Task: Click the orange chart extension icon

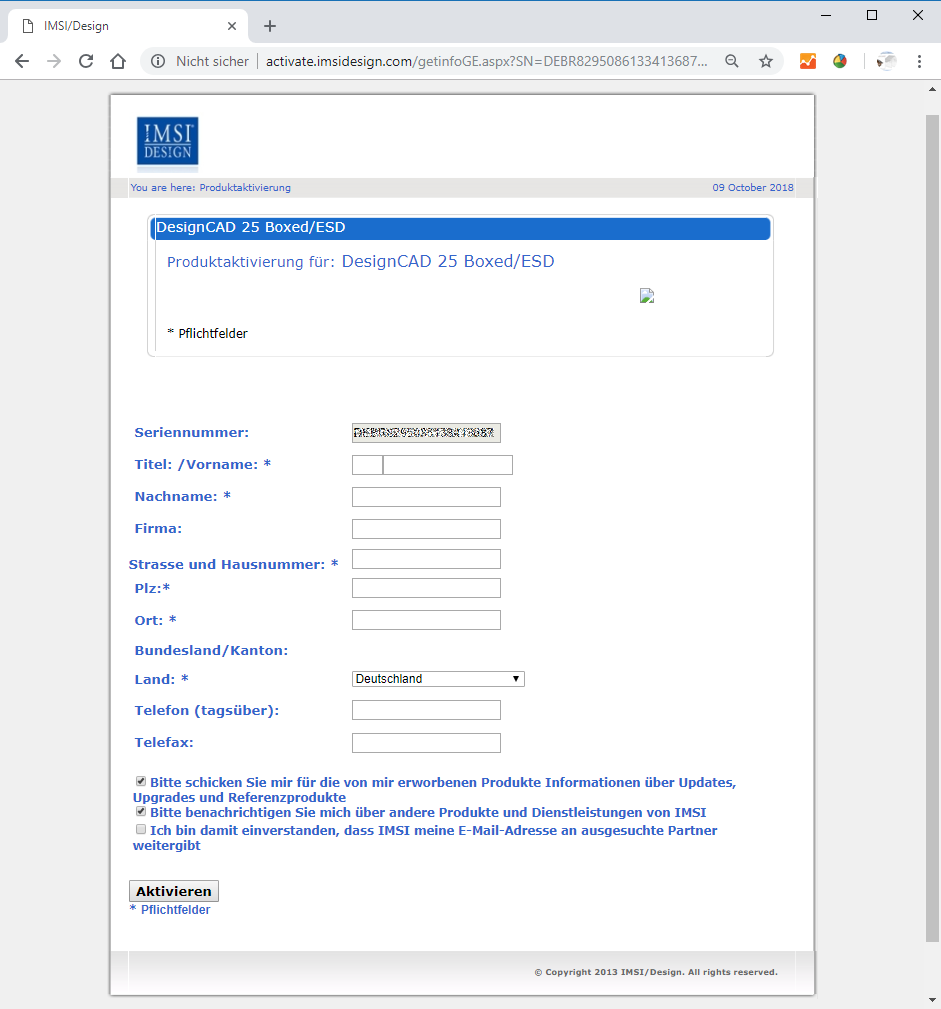Action: 808,61
